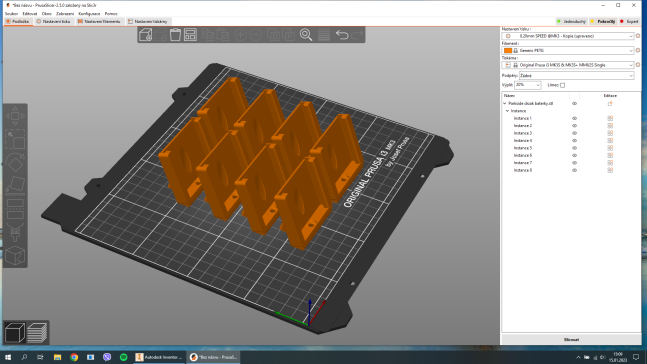Open the 20% infill dropdown

(x=527, y=85)
